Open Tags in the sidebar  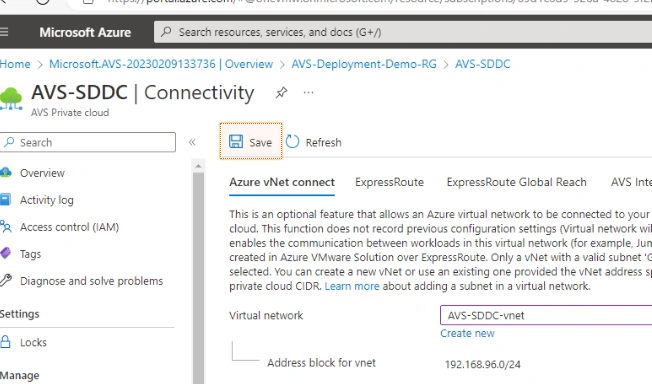(30, 254)
